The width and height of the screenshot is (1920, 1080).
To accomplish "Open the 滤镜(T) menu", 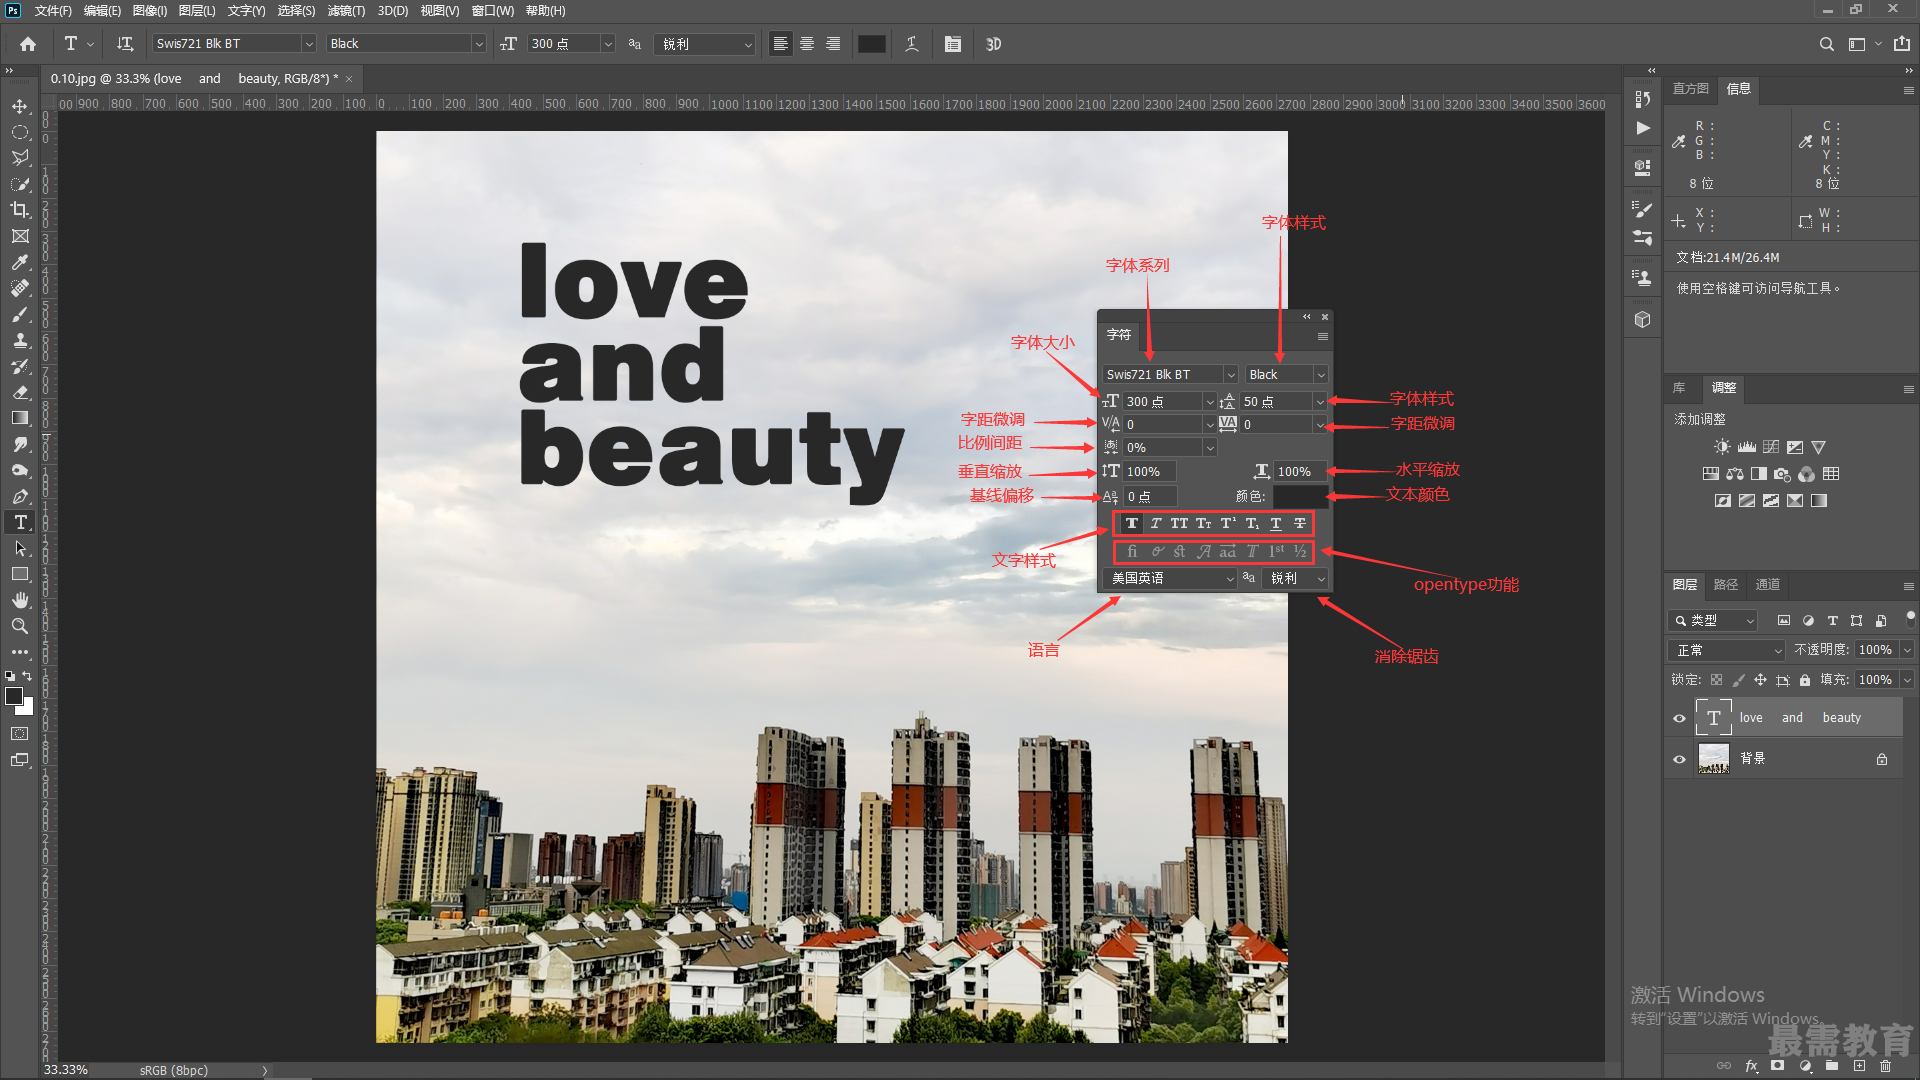I will click(346, 11).
